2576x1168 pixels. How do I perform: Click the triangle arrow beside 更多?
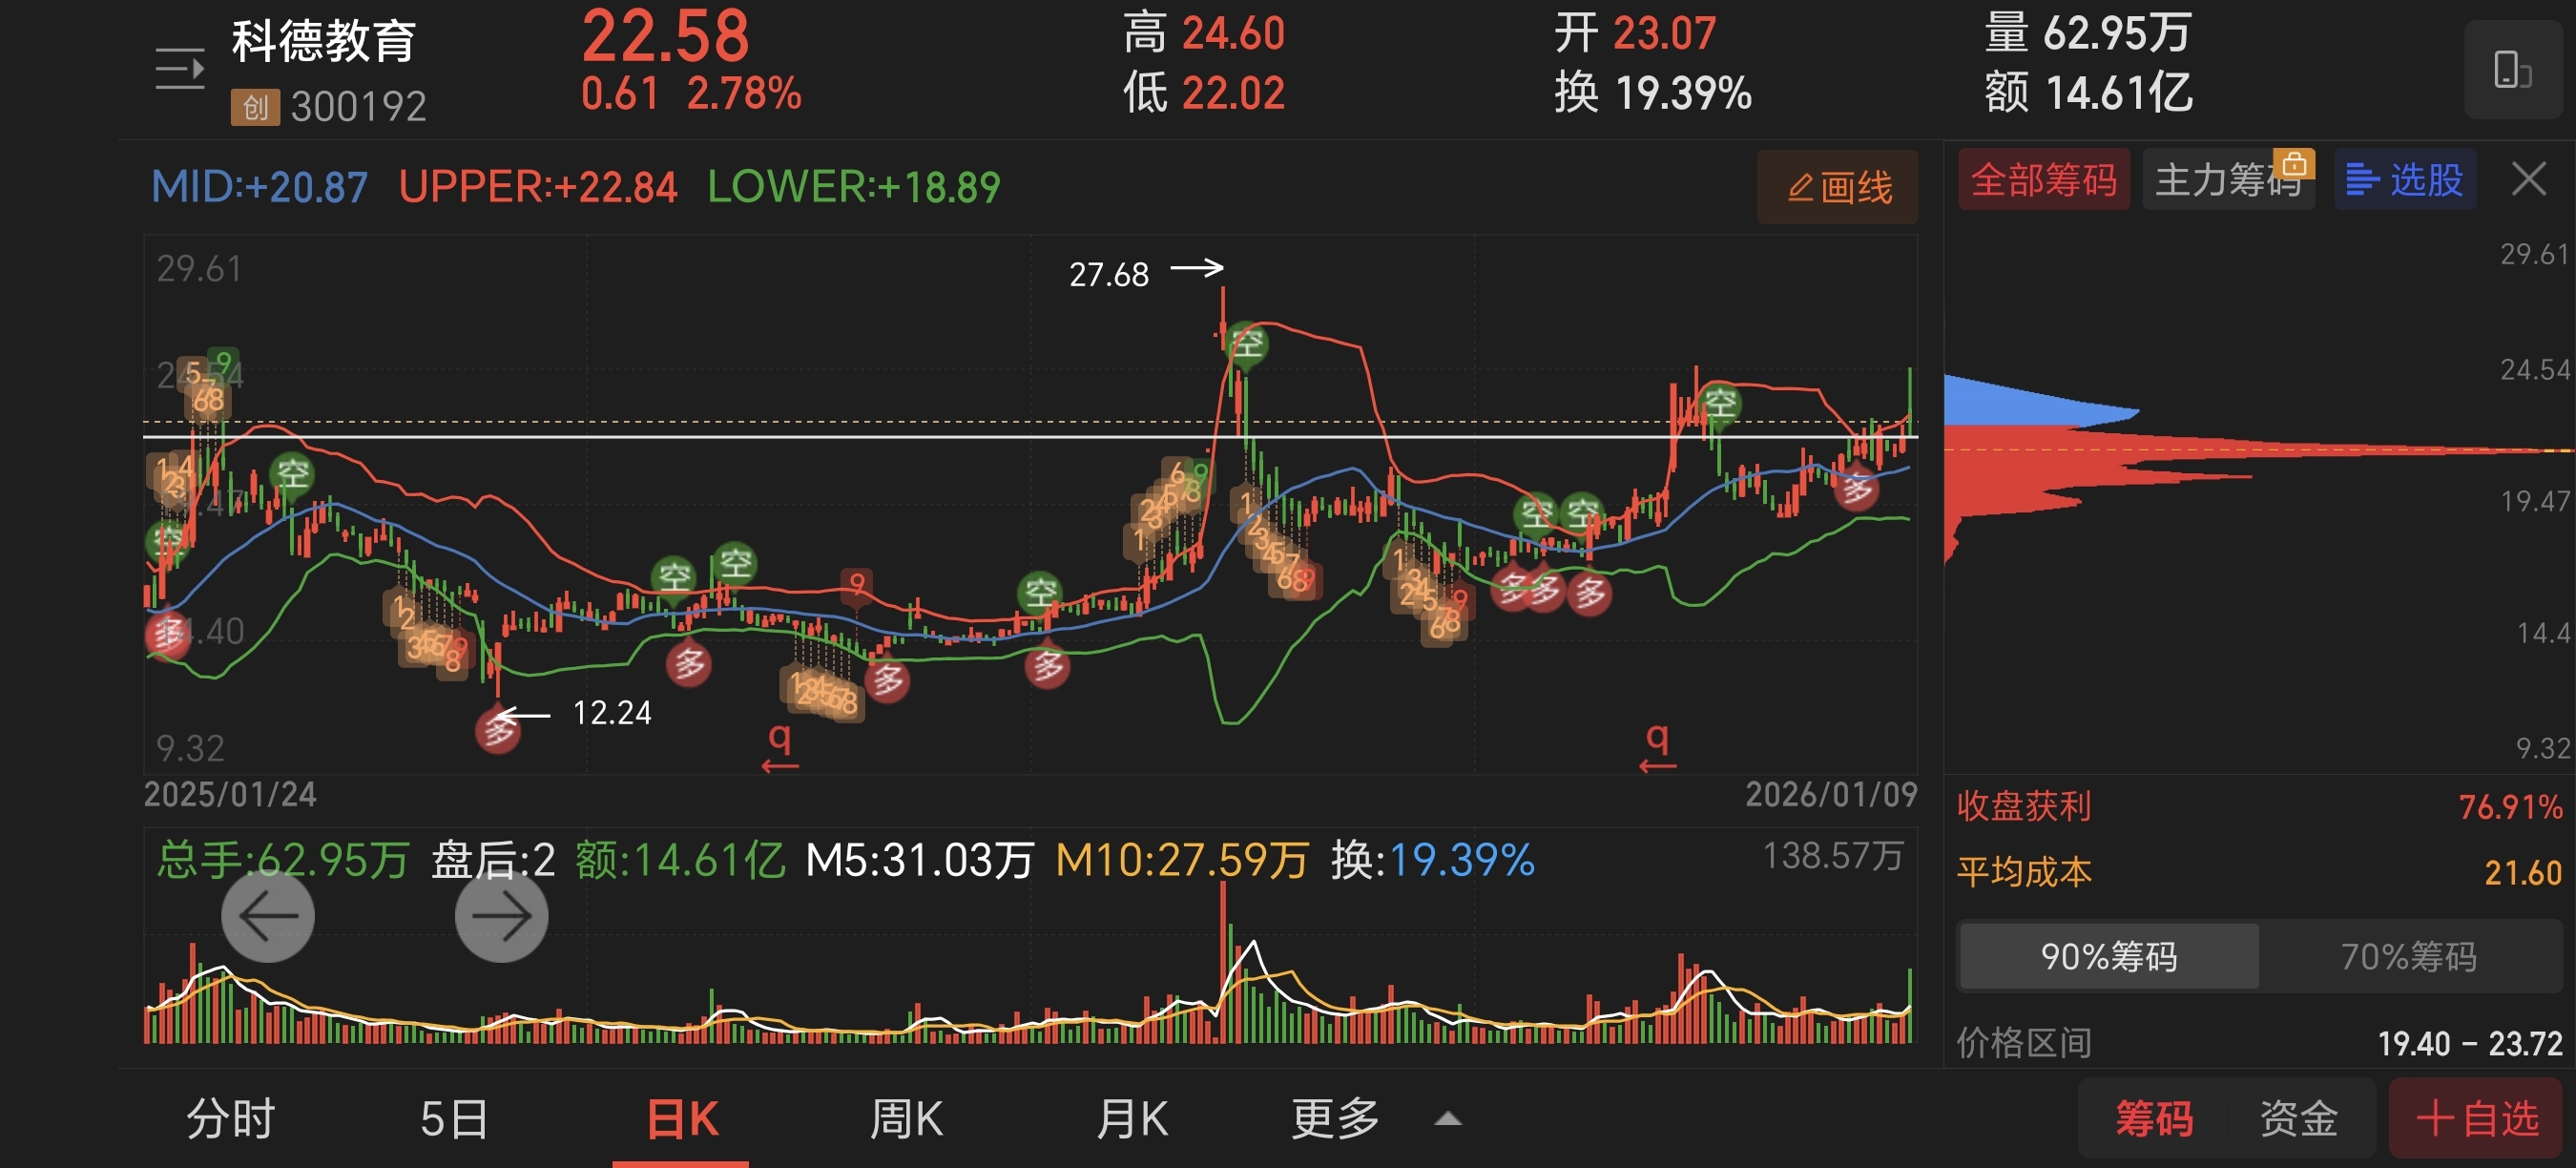click(1447, 1119)
